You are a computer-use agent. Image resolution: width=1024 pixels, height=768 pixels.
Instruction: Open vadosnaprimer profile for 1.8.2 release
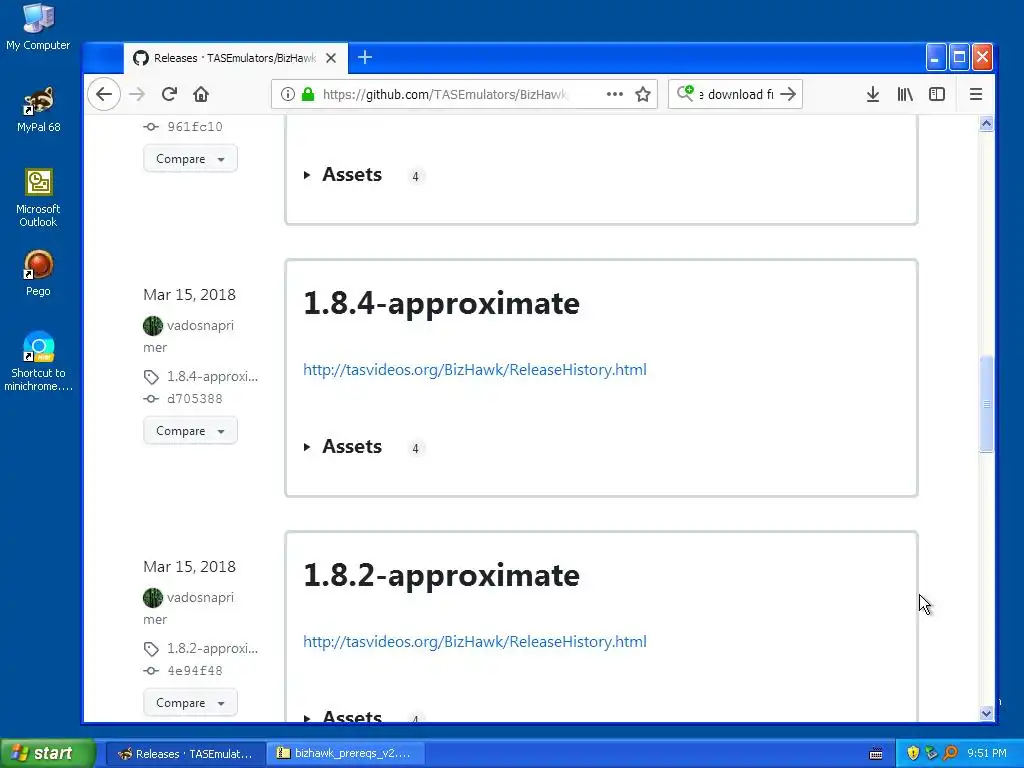click(x=200, y=597)
